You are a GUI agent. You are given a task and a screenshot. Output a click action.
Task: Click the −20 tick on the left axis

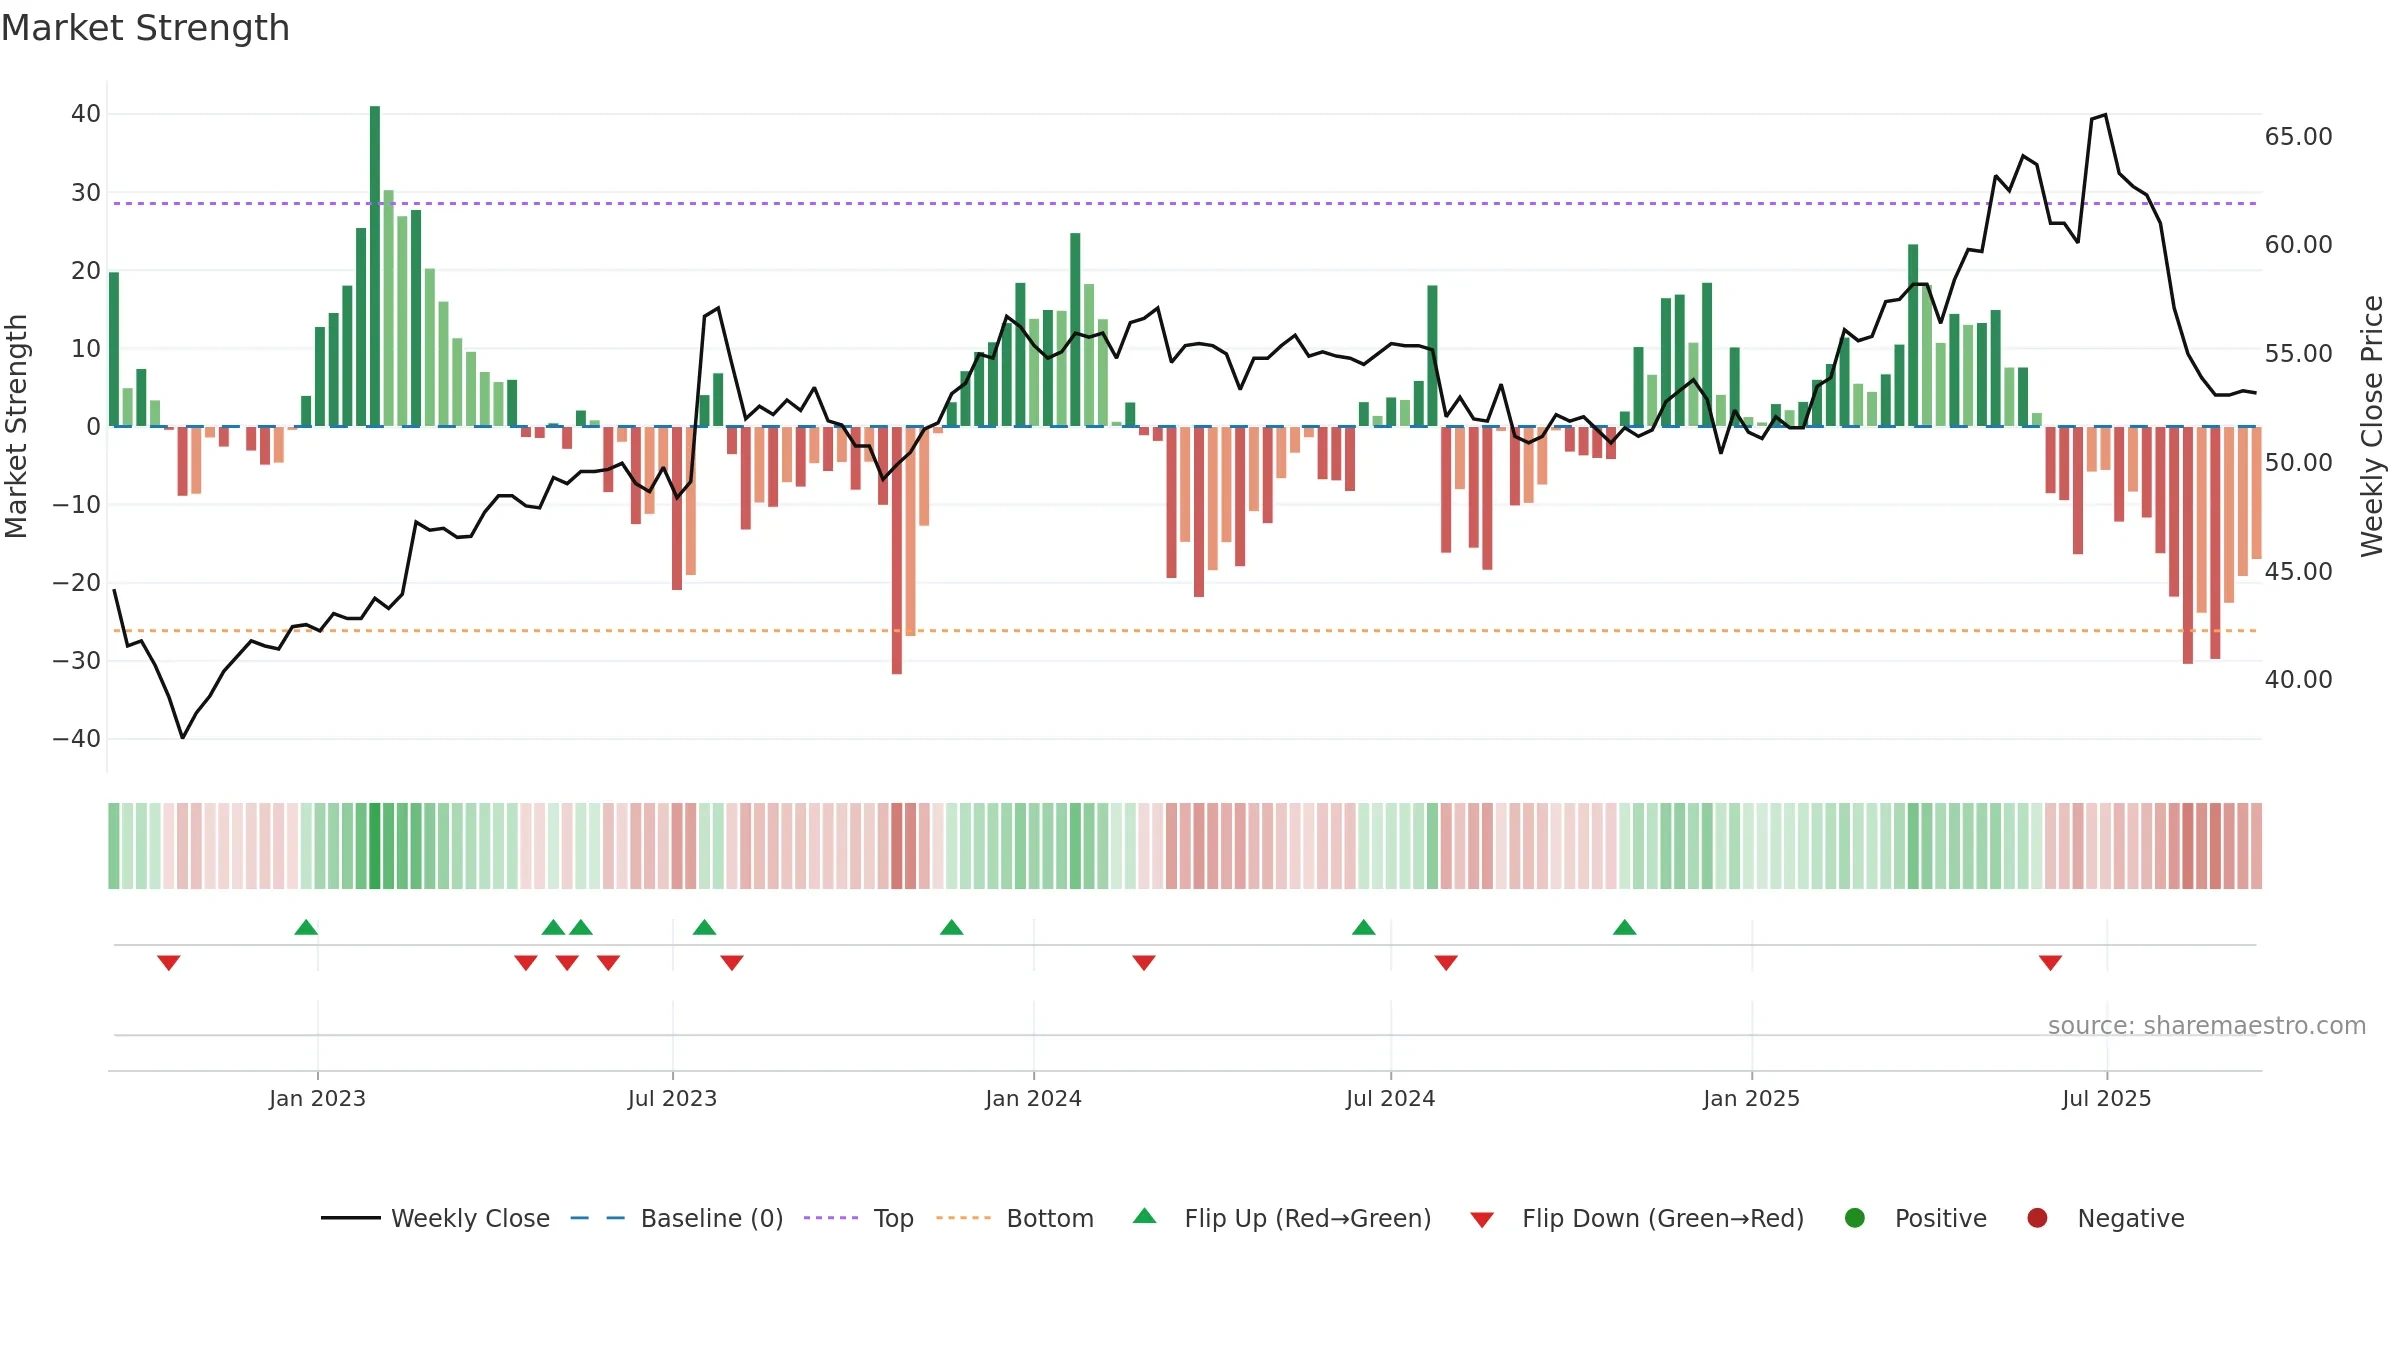(77, 582)
